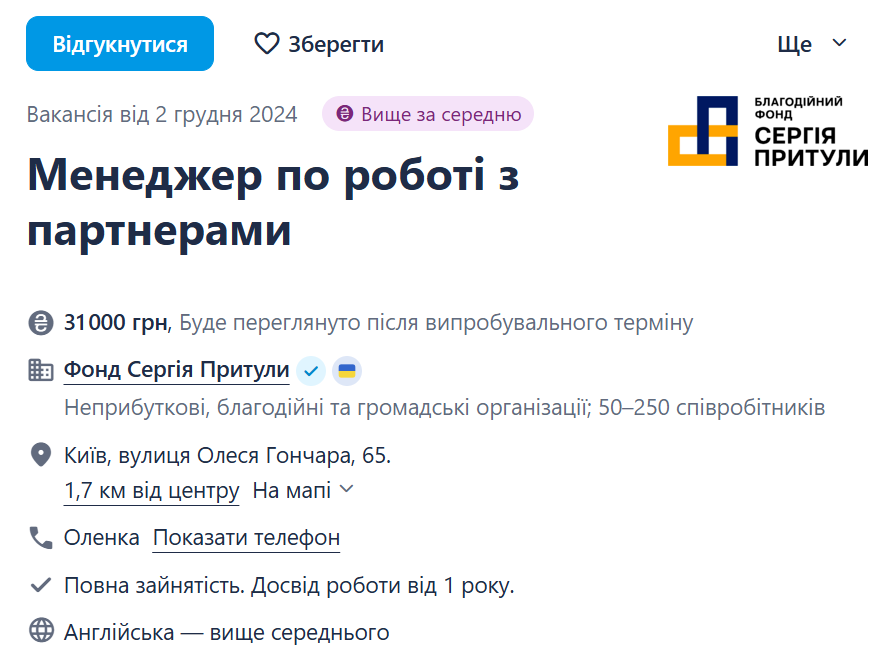Click the checkmark icon before Повна зайнятість
This screenshot has width=889, height=670.
pyautogui.click(x=40, y=585)
